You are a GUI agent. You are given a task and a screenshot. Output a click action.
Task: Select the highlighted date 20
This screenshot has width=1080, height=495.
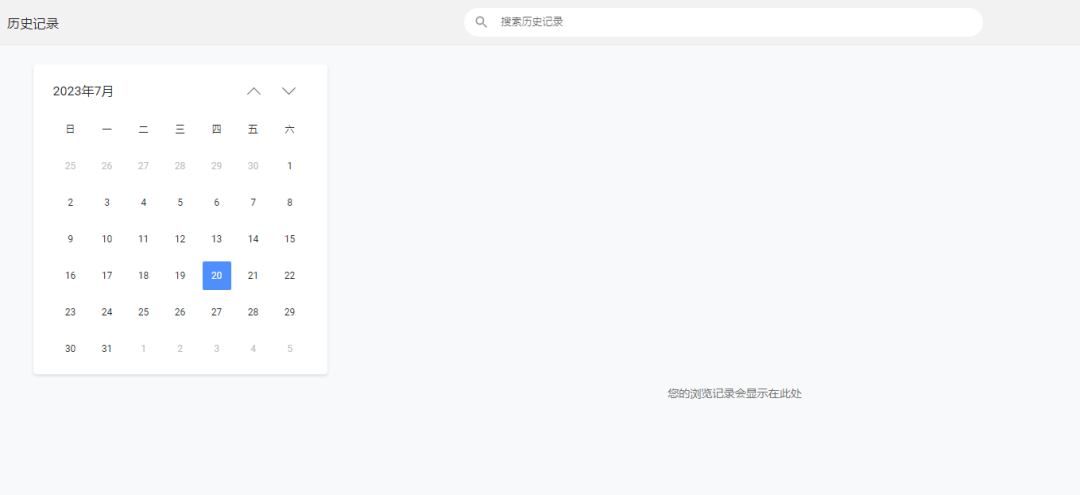(217, 276)
